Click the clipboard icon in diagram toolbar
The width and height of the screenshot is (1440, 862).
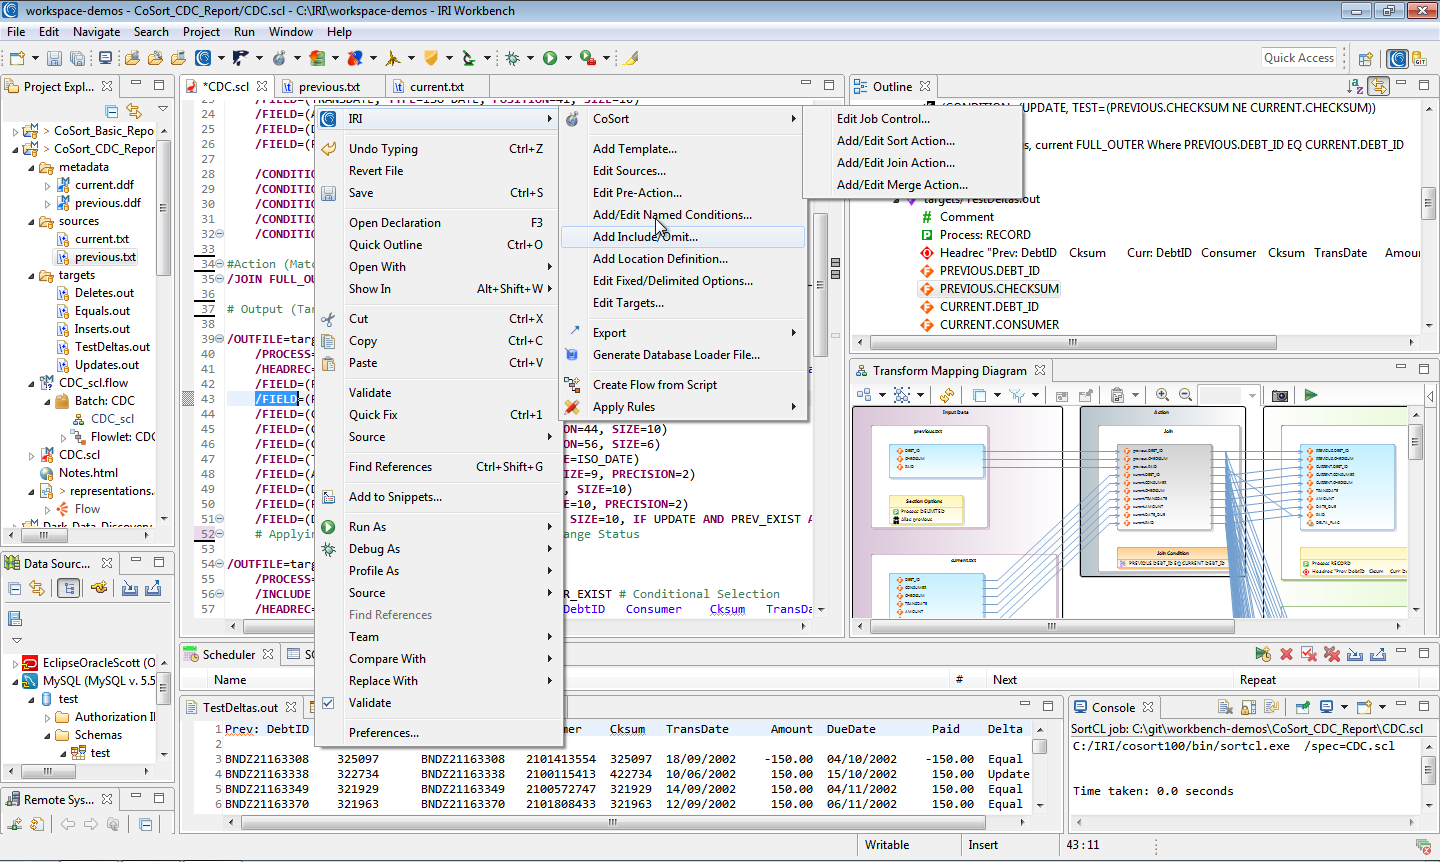1117,395
